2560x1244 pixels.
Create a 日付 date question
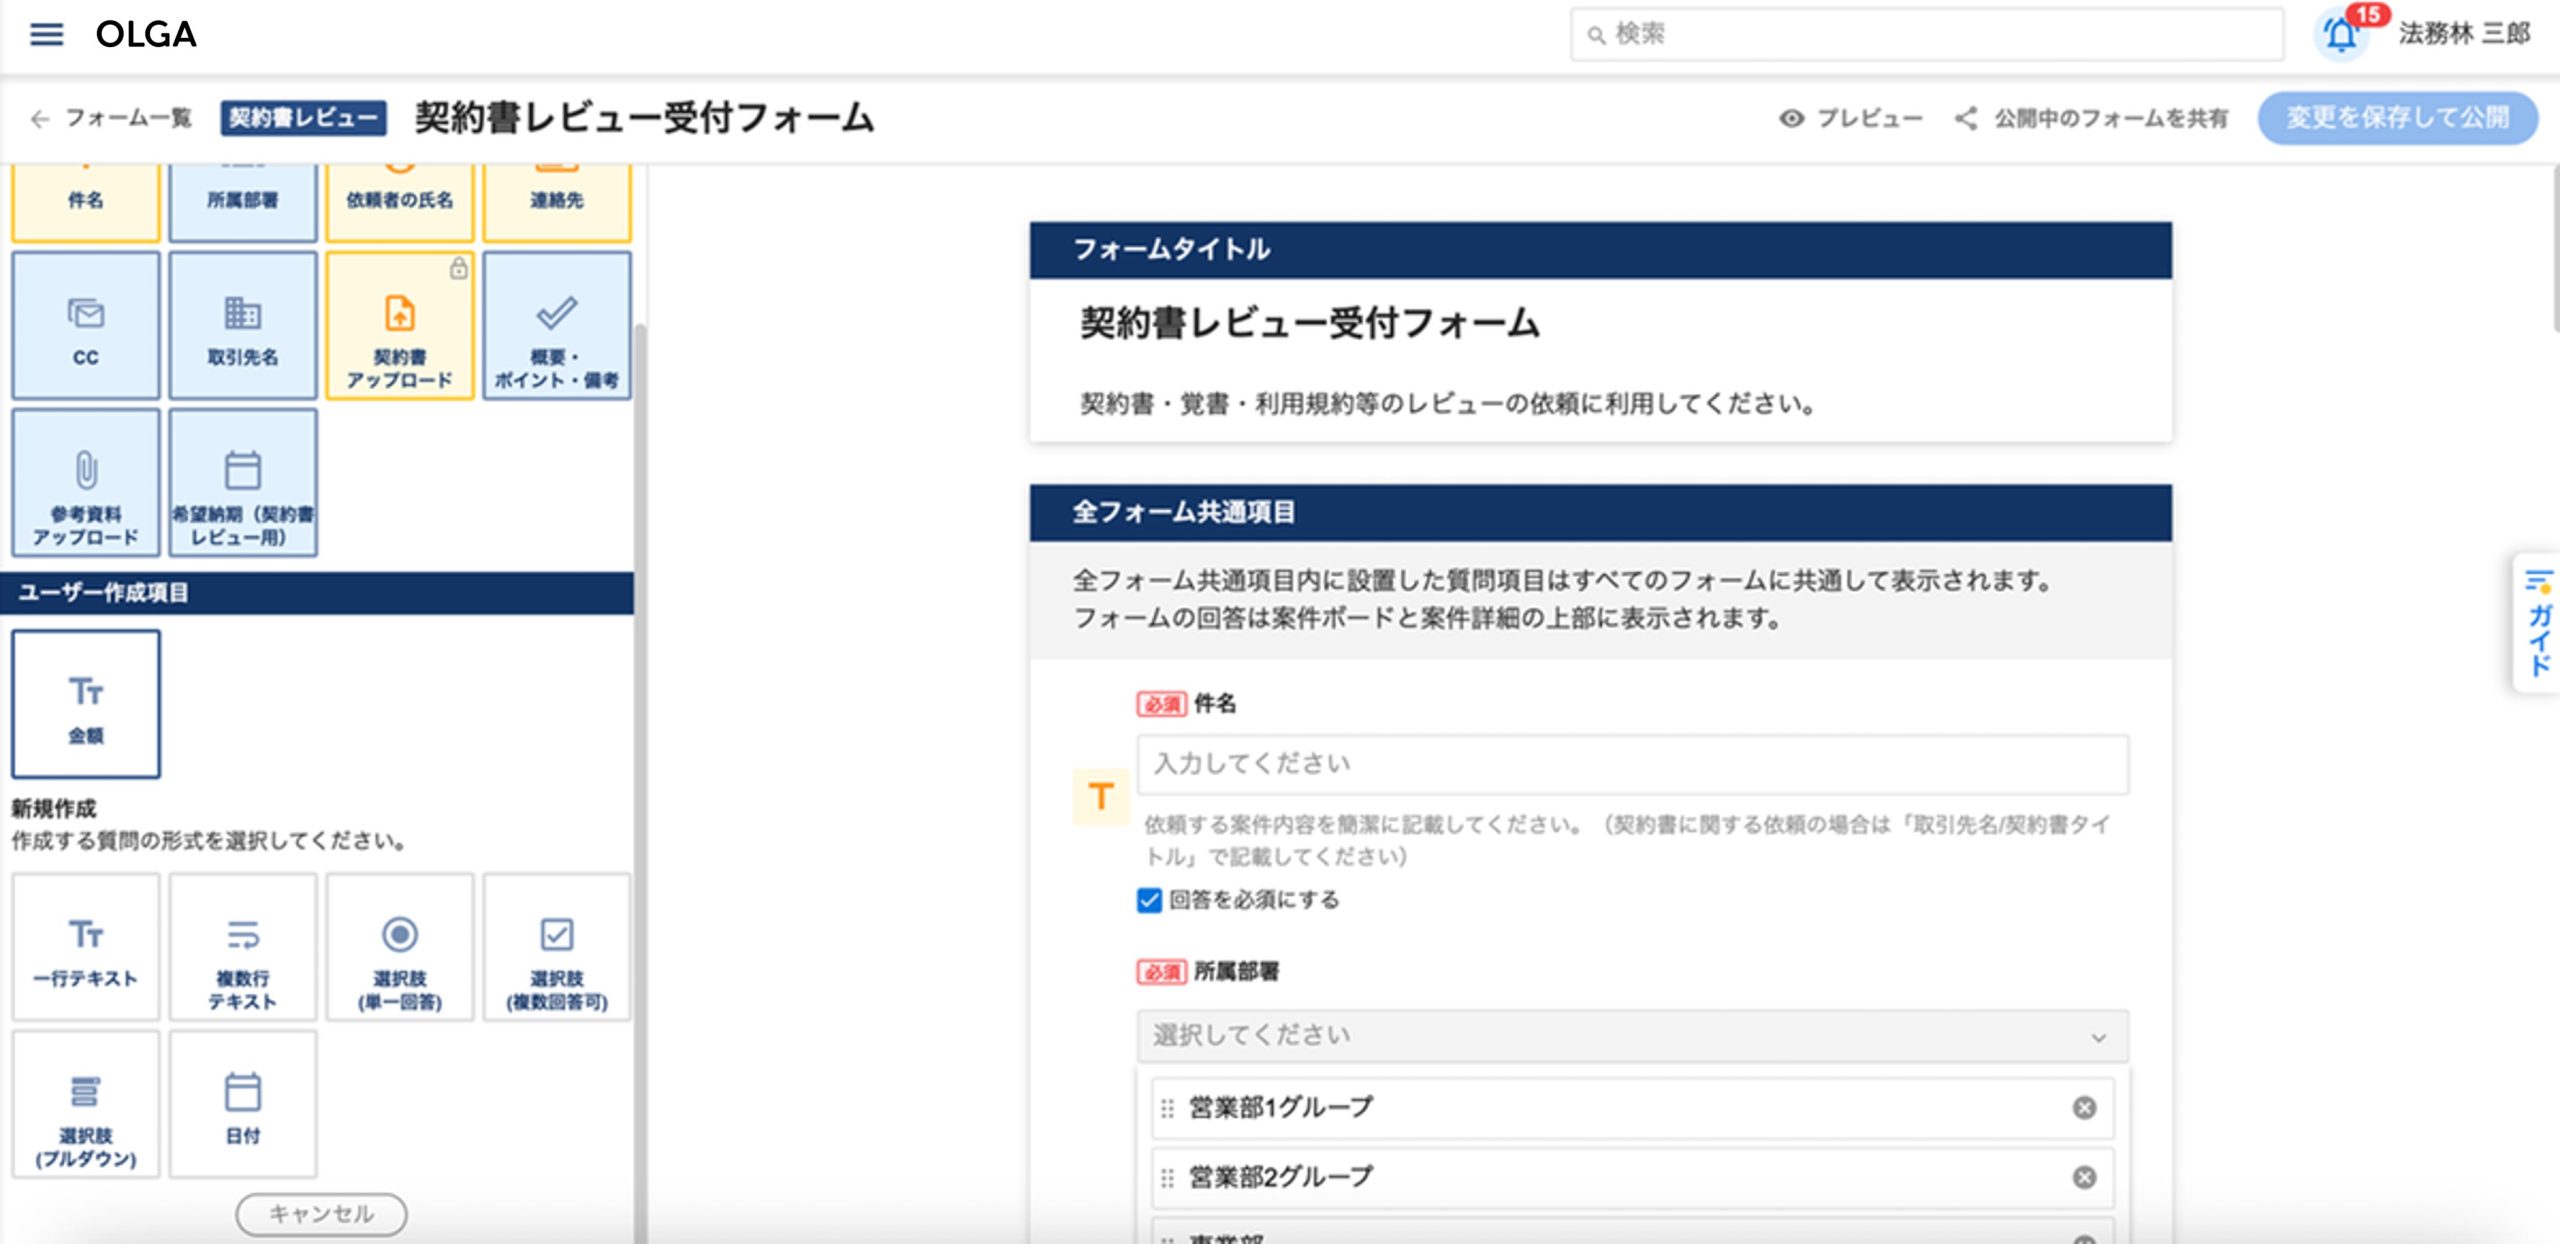click(x=242, y=1105)
